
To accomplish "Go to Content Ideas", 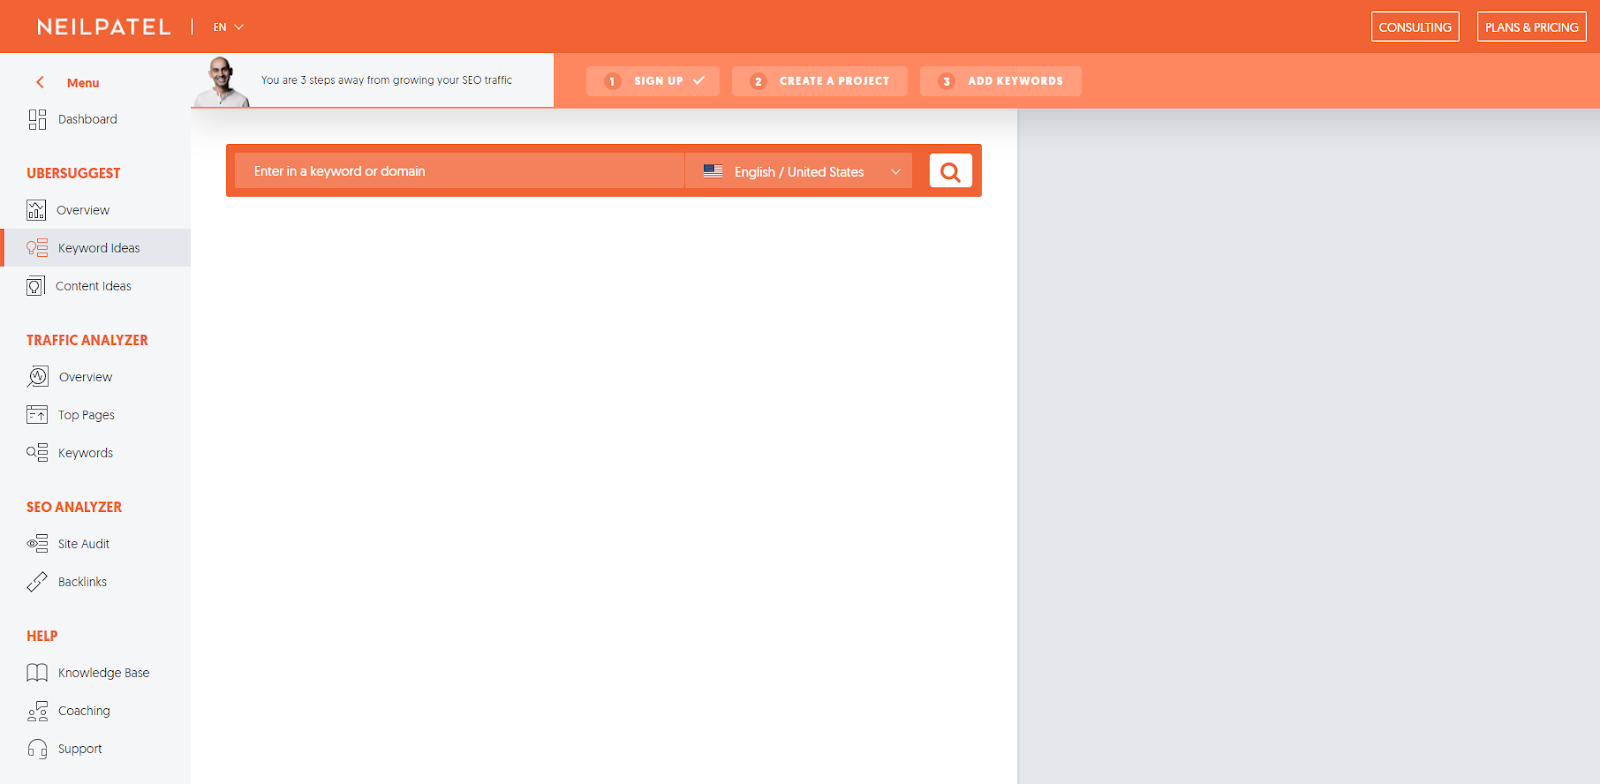I will click(x=95, y=286).
